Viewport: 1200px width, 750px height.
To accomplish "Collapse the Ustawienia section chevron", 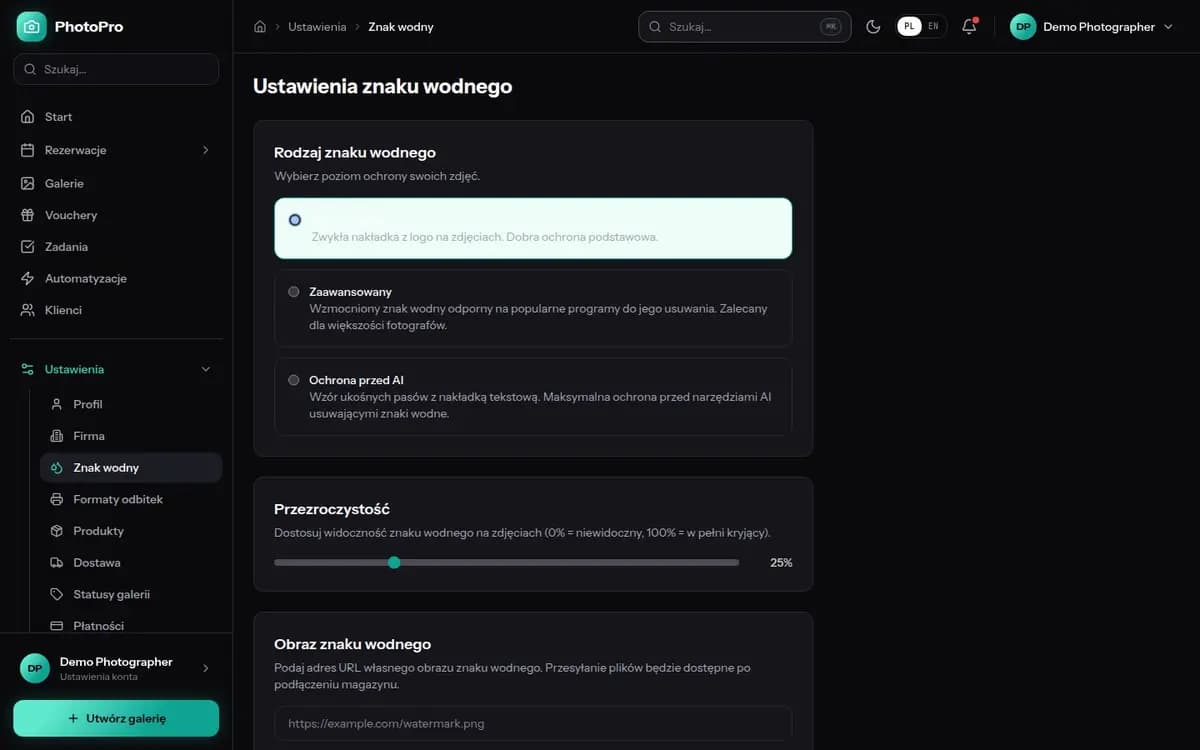I will click(x=206, y=369).
